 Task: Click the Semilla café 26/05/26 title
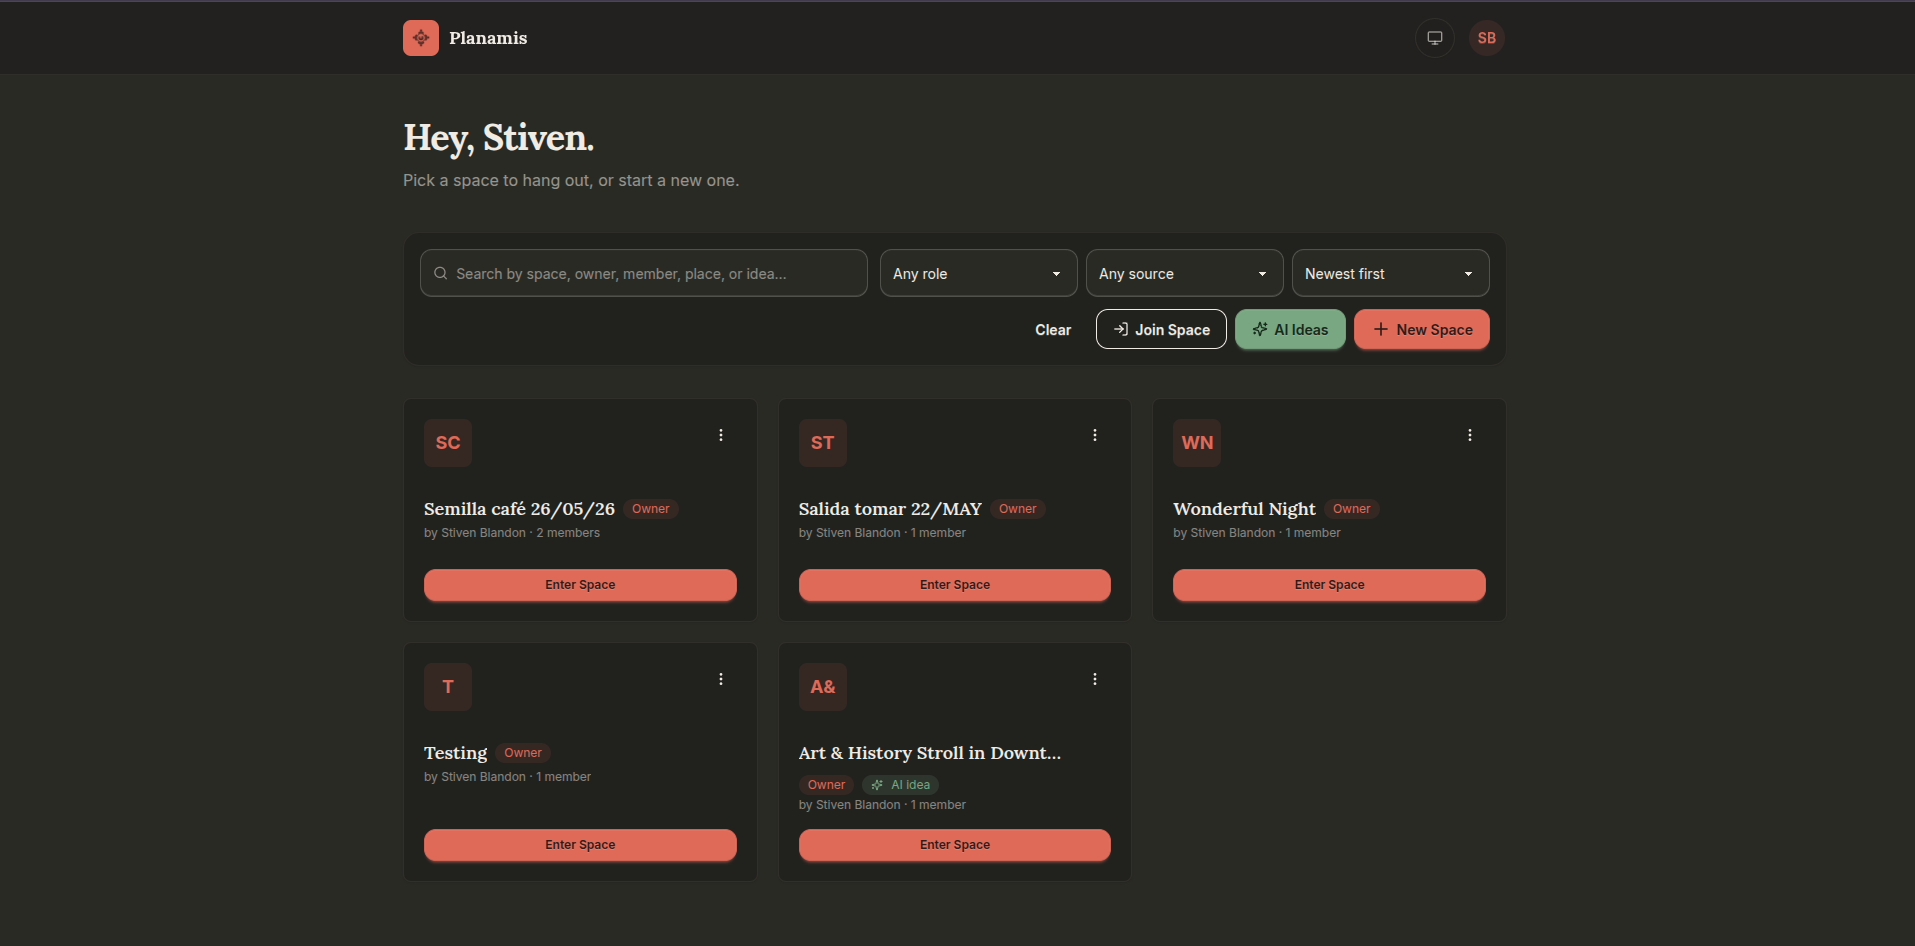(519, 509)
